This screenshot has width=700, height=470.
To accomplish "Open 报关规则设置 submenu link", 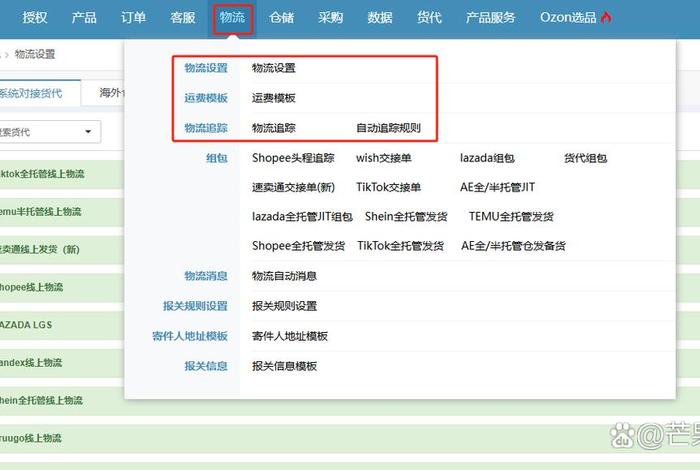I will click(284, 306).
